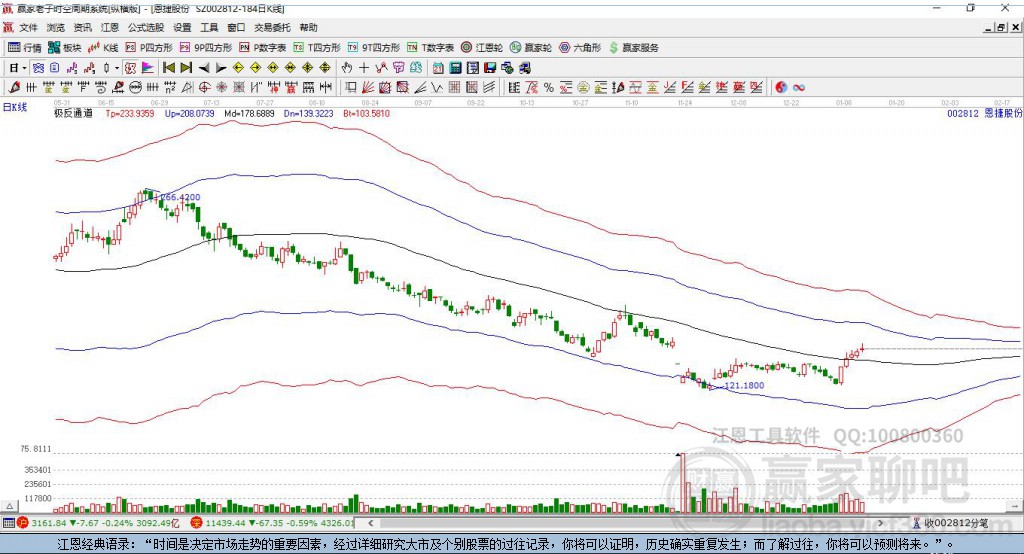Click the Tp=233.9359 value

(x=130, y=114)
